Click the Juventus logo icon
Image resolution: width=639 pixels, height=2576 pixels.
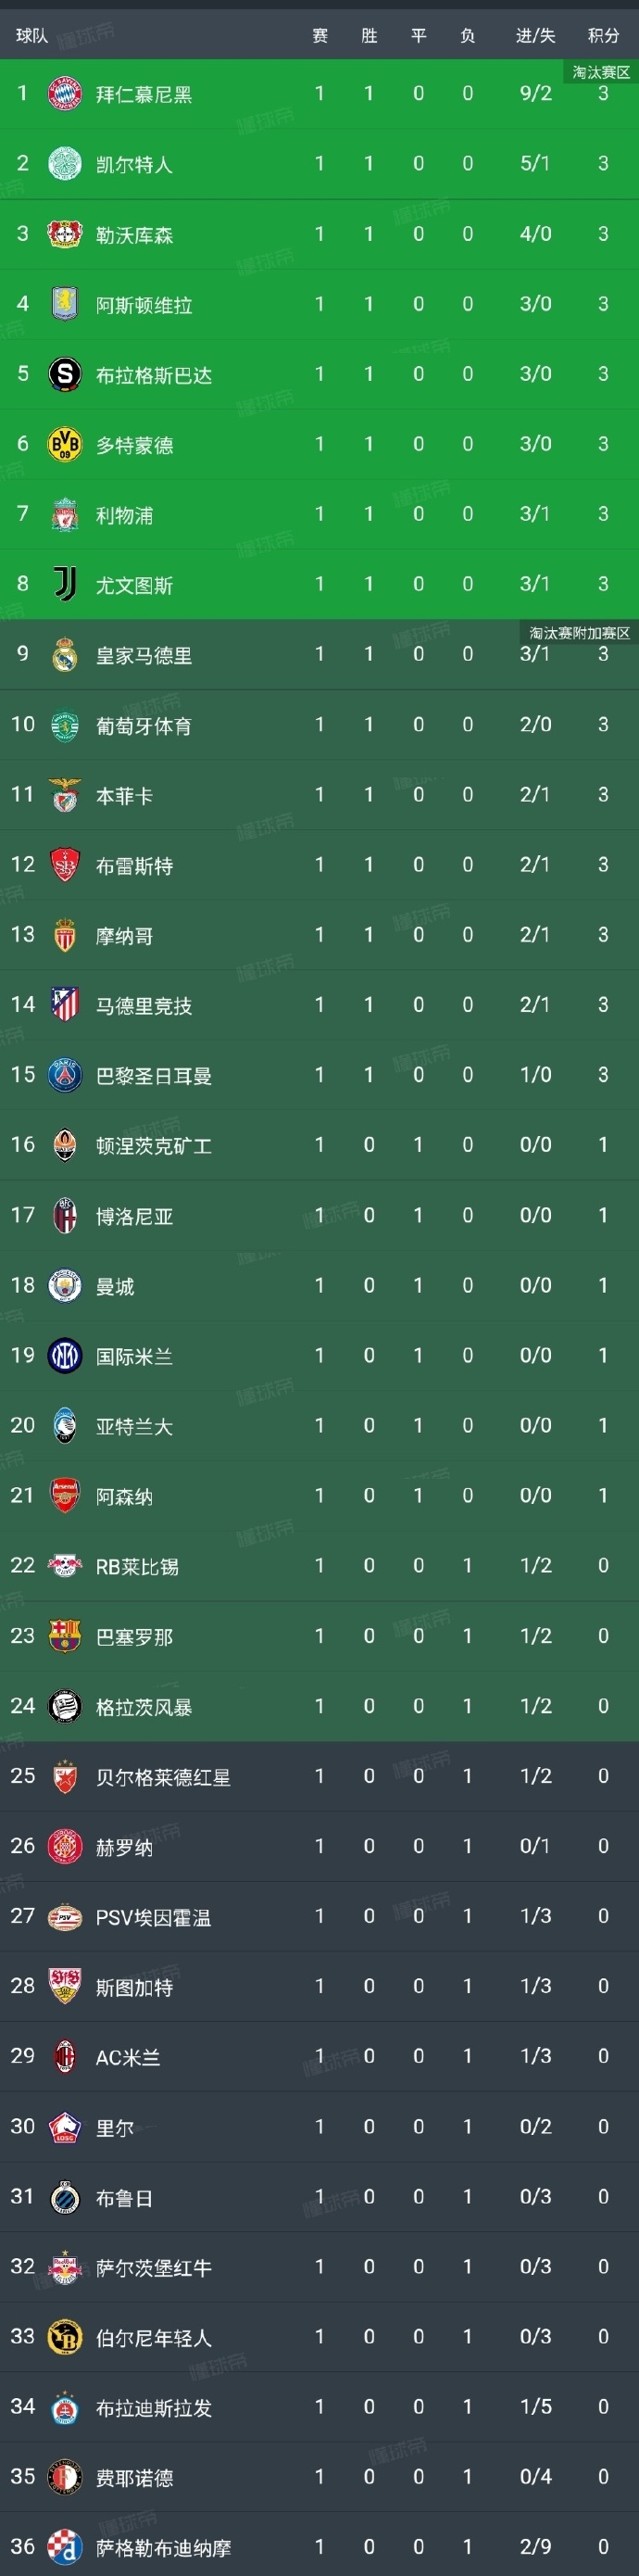click(x=65, y=584)
